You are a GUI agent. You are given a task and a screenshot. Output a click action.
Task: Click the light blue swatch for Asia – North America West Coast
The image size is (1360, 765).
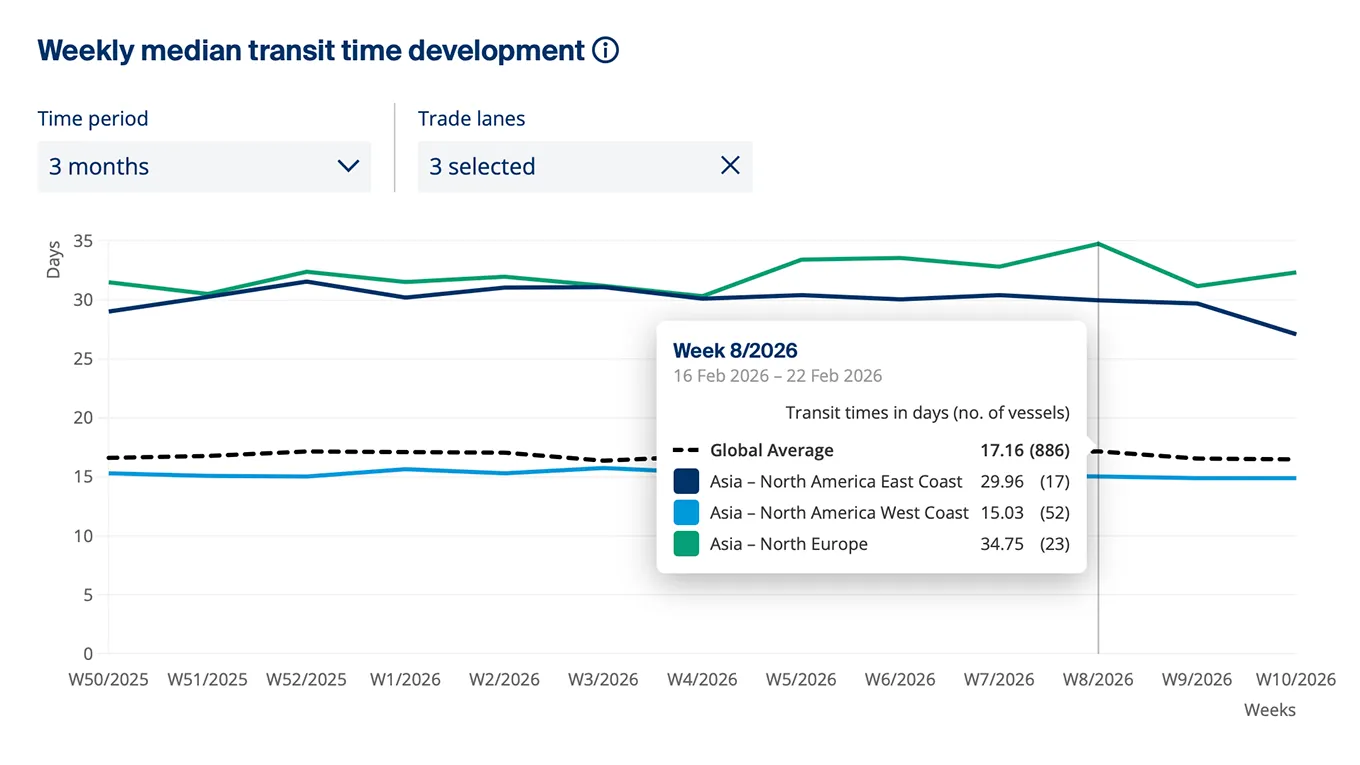685,512
